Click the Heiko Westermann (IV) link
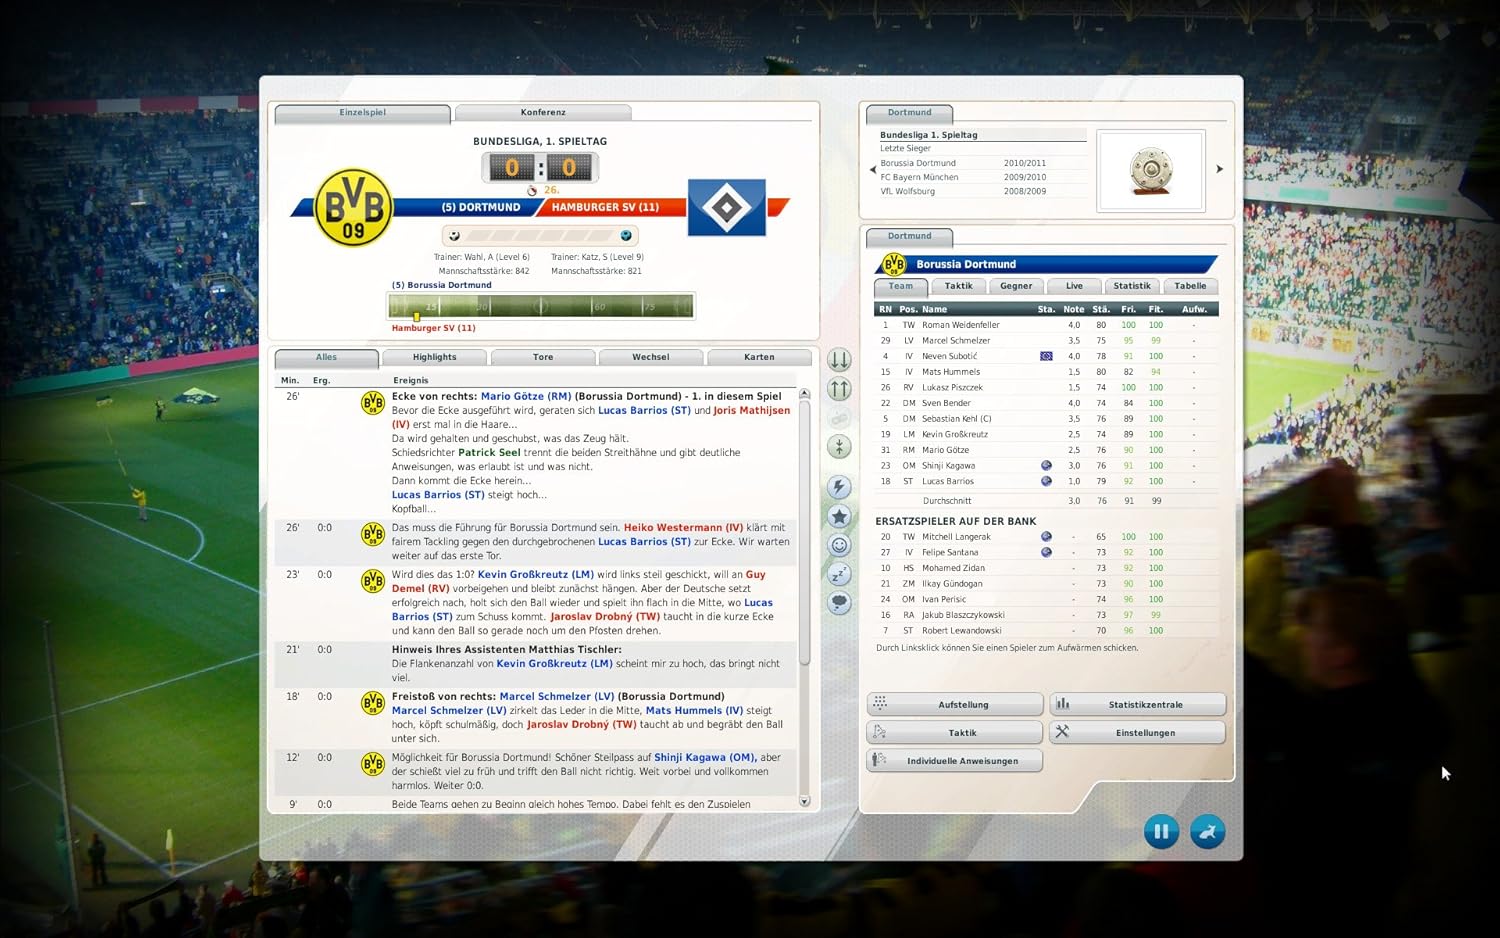The width and height of the screenshot is (1500, 938). tap(684, 528)
